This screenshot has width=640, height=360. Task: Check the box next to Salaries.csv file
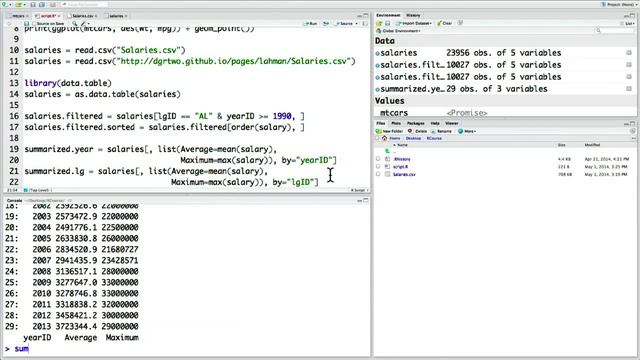point(378,174)
